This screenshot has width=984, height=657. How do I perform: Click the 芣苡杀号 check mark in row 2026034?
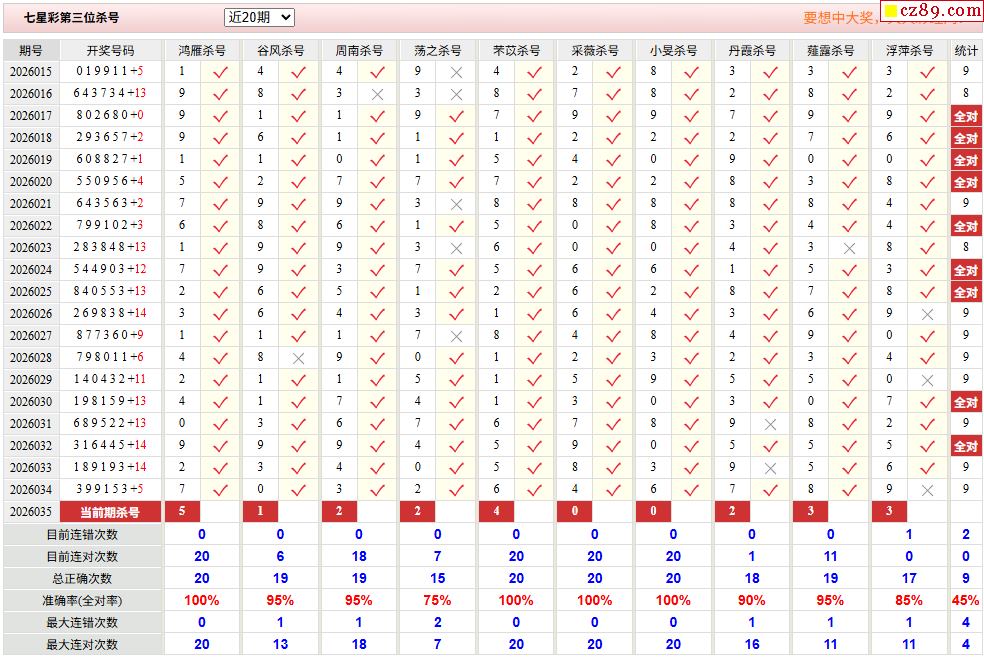coord(535,490)
